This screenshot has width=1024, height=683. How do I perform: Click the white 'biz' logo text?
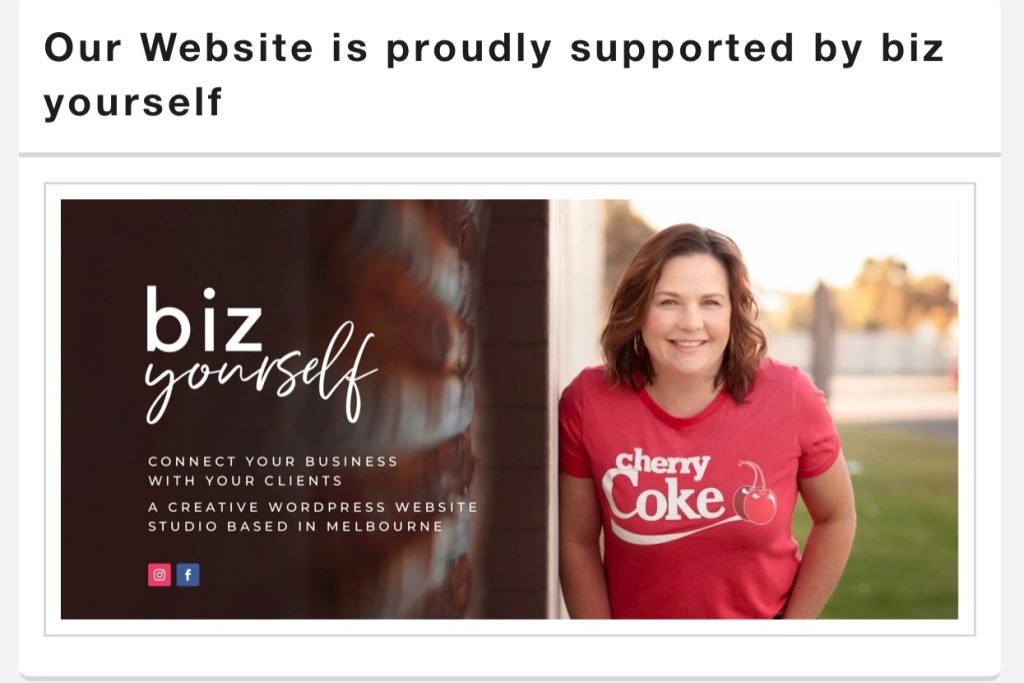[203, 319]
